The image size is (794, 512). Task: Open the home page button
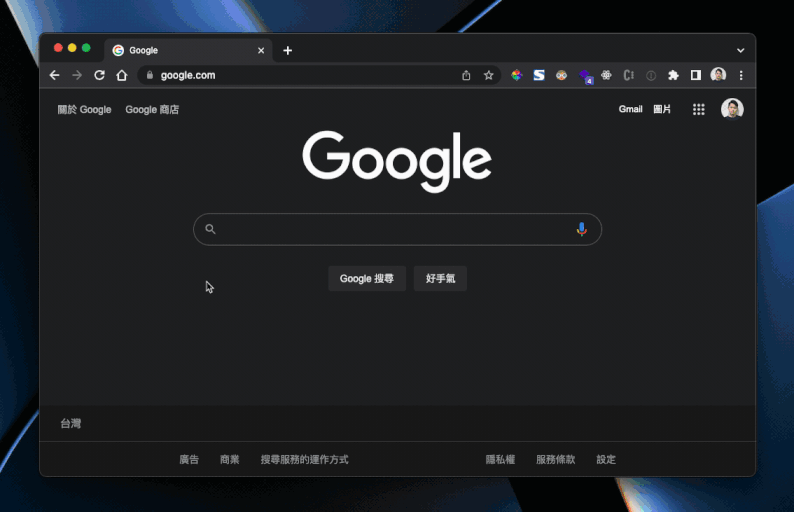pyautogui.click(x=122, y=75)
